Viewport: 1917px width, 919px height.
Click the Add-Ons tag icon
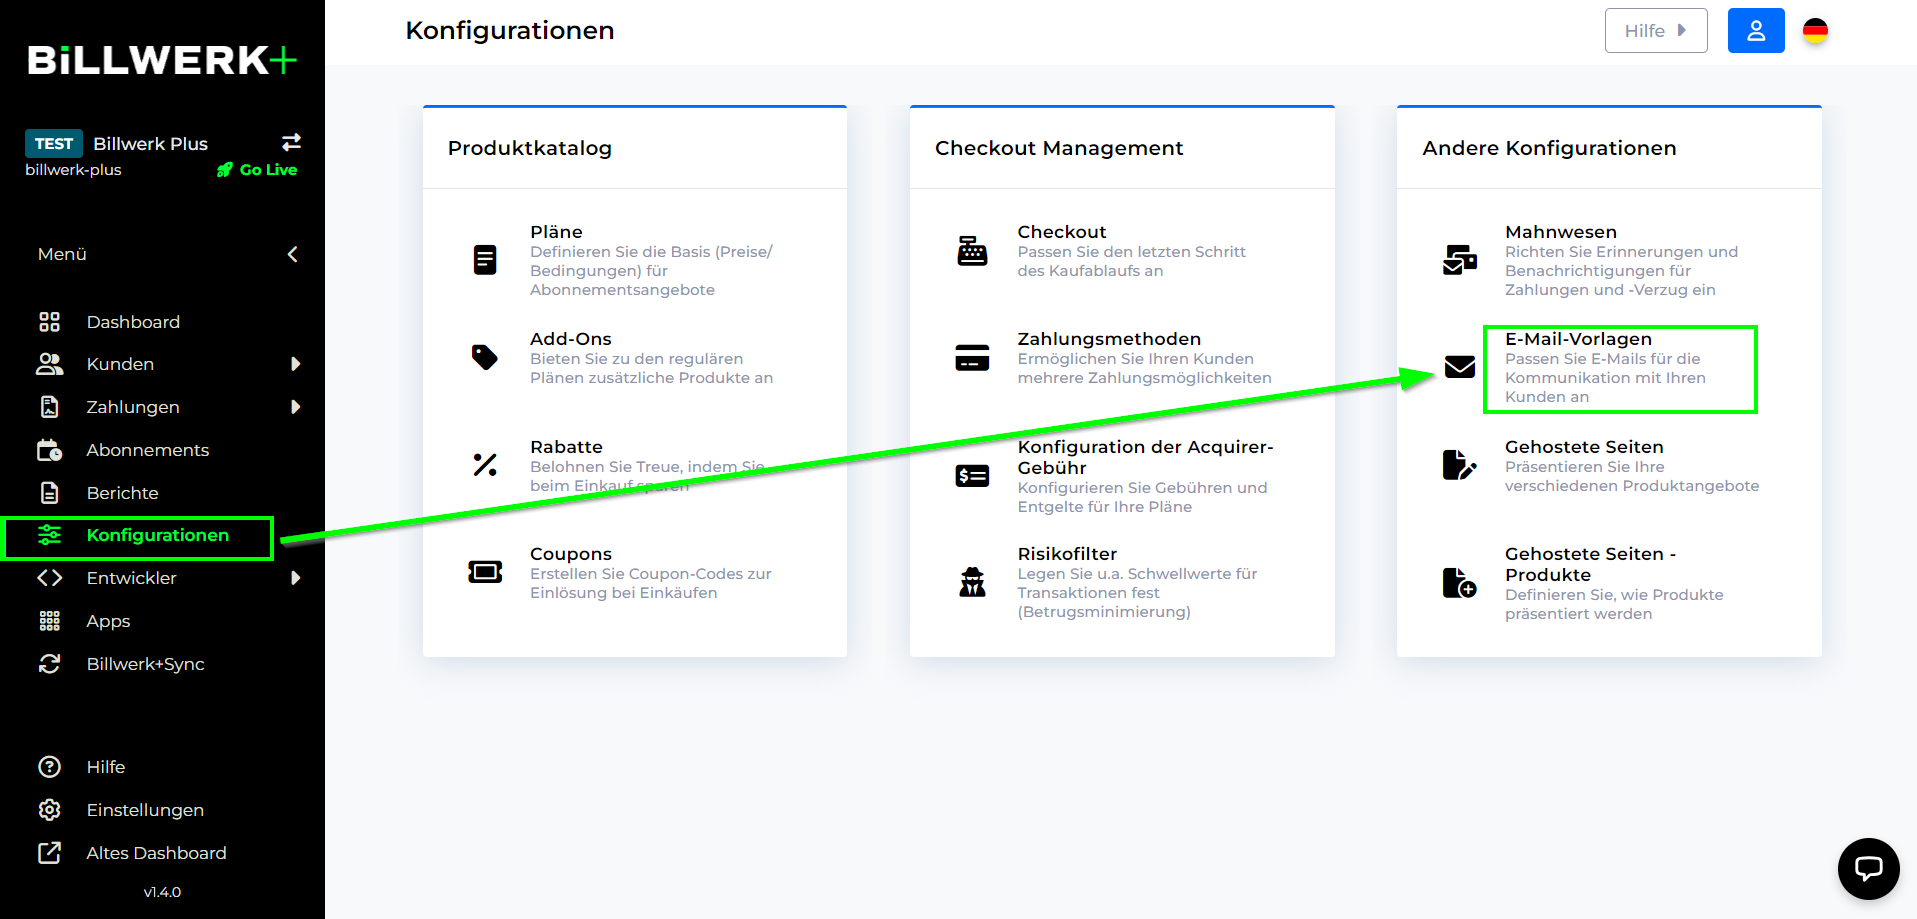[x=485, y=357]
